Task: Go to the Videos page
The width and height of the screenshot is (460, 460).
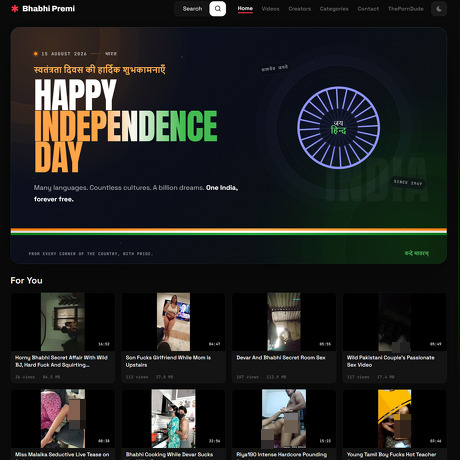Action: pyautogui.click(x=270, y=9)
